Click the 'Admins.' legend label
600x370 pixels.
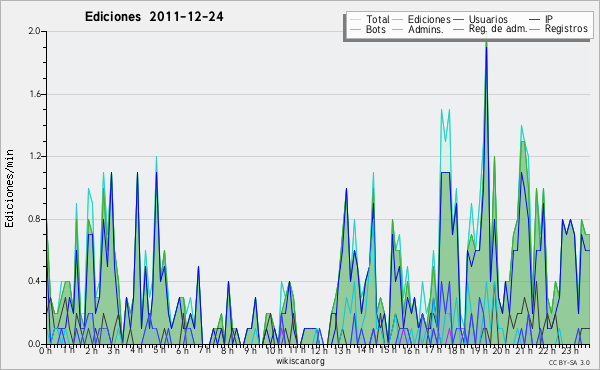tap(426, 29)
